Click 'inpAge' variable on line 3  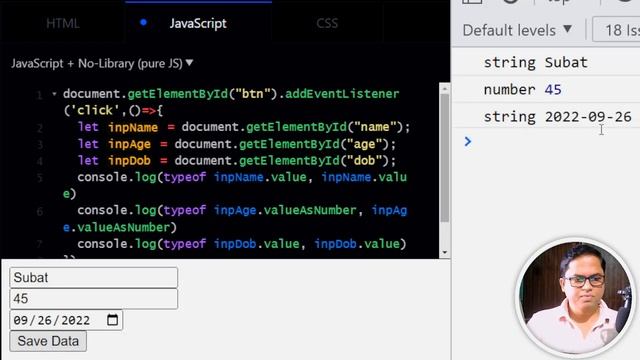(x=129, y=144)
